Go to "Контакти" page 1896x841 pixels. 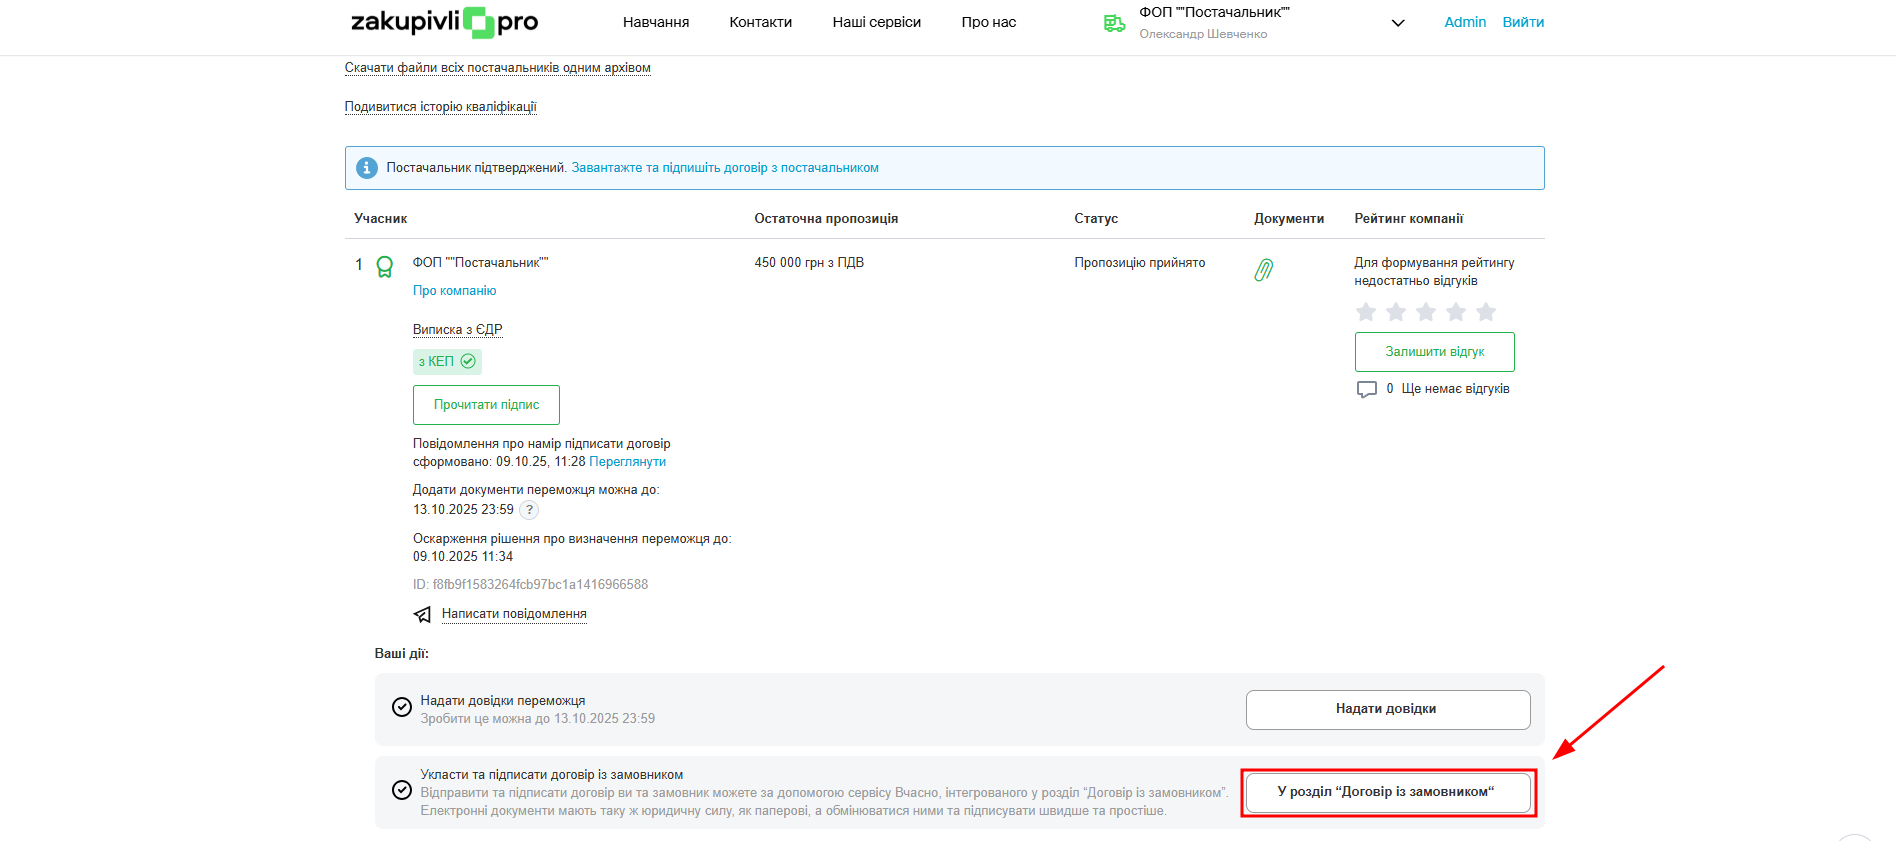click(760, 22)
